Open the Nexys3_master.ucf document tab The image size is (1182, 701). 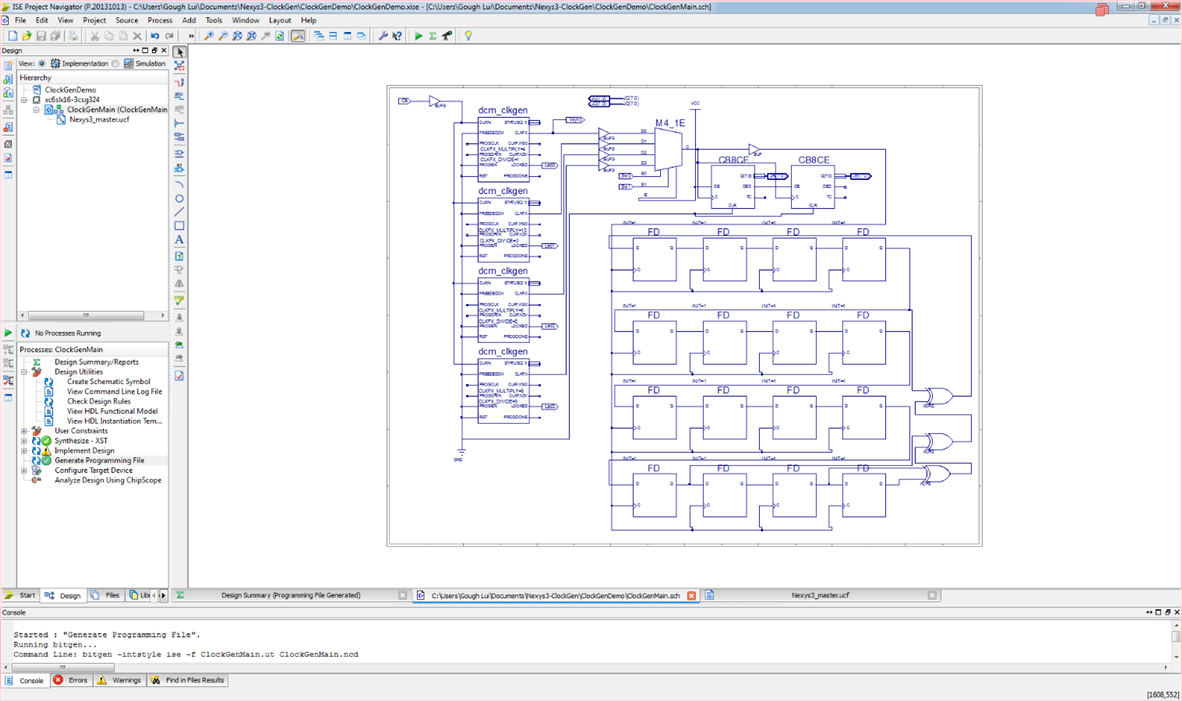coord(819,595)
